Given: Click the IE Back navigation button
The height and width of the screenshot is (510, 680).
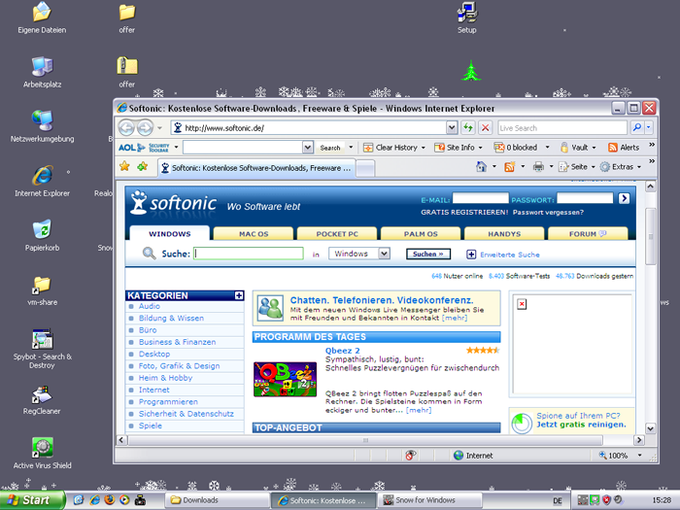Looking at the screenshot, I should pos(126,128).
